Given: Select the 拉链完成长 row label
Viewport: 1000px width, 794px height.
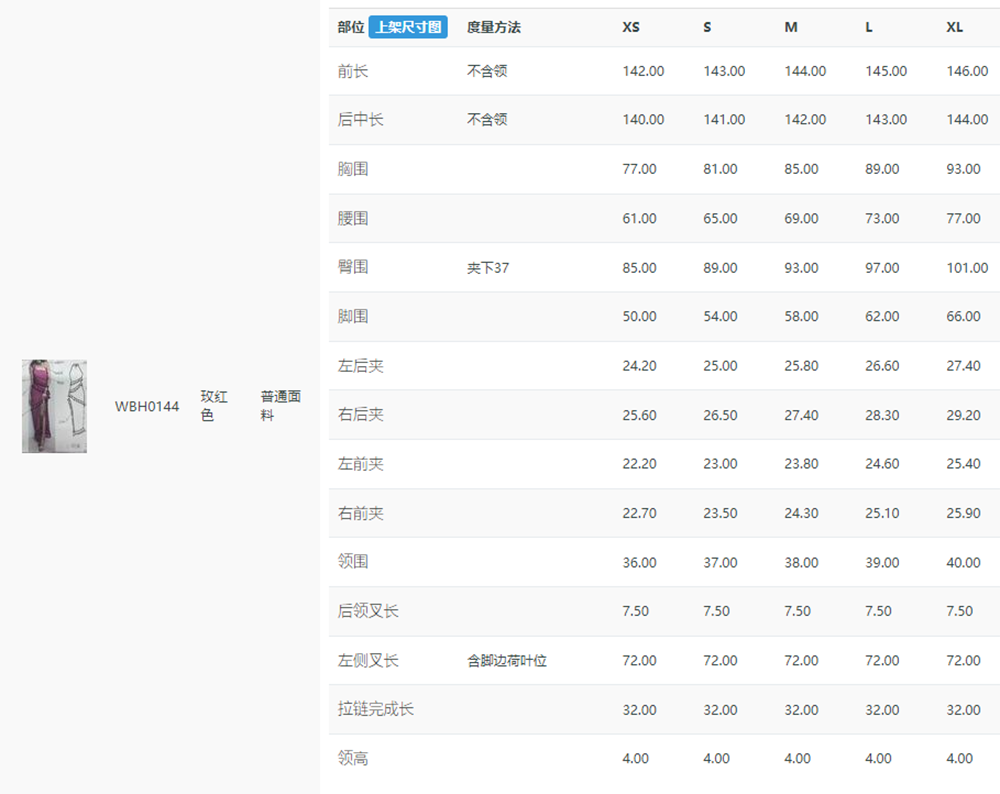Looking at the screenshot, I should [x=376, y=709].
